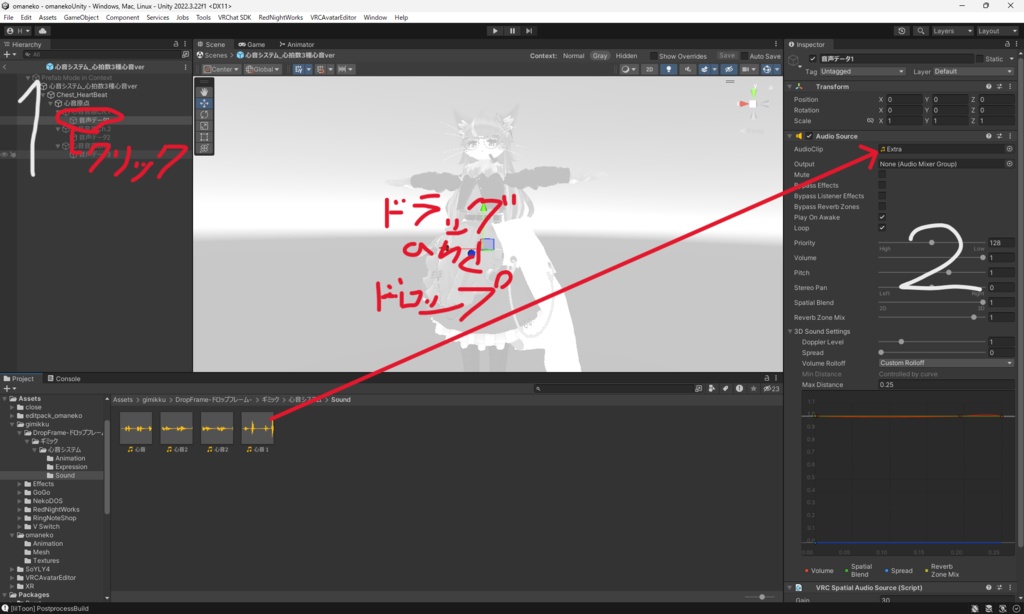This screenshot has width=1024, height=614.
Task: Select the Move tool in Scene toolbar
Action: coord(204,103)
